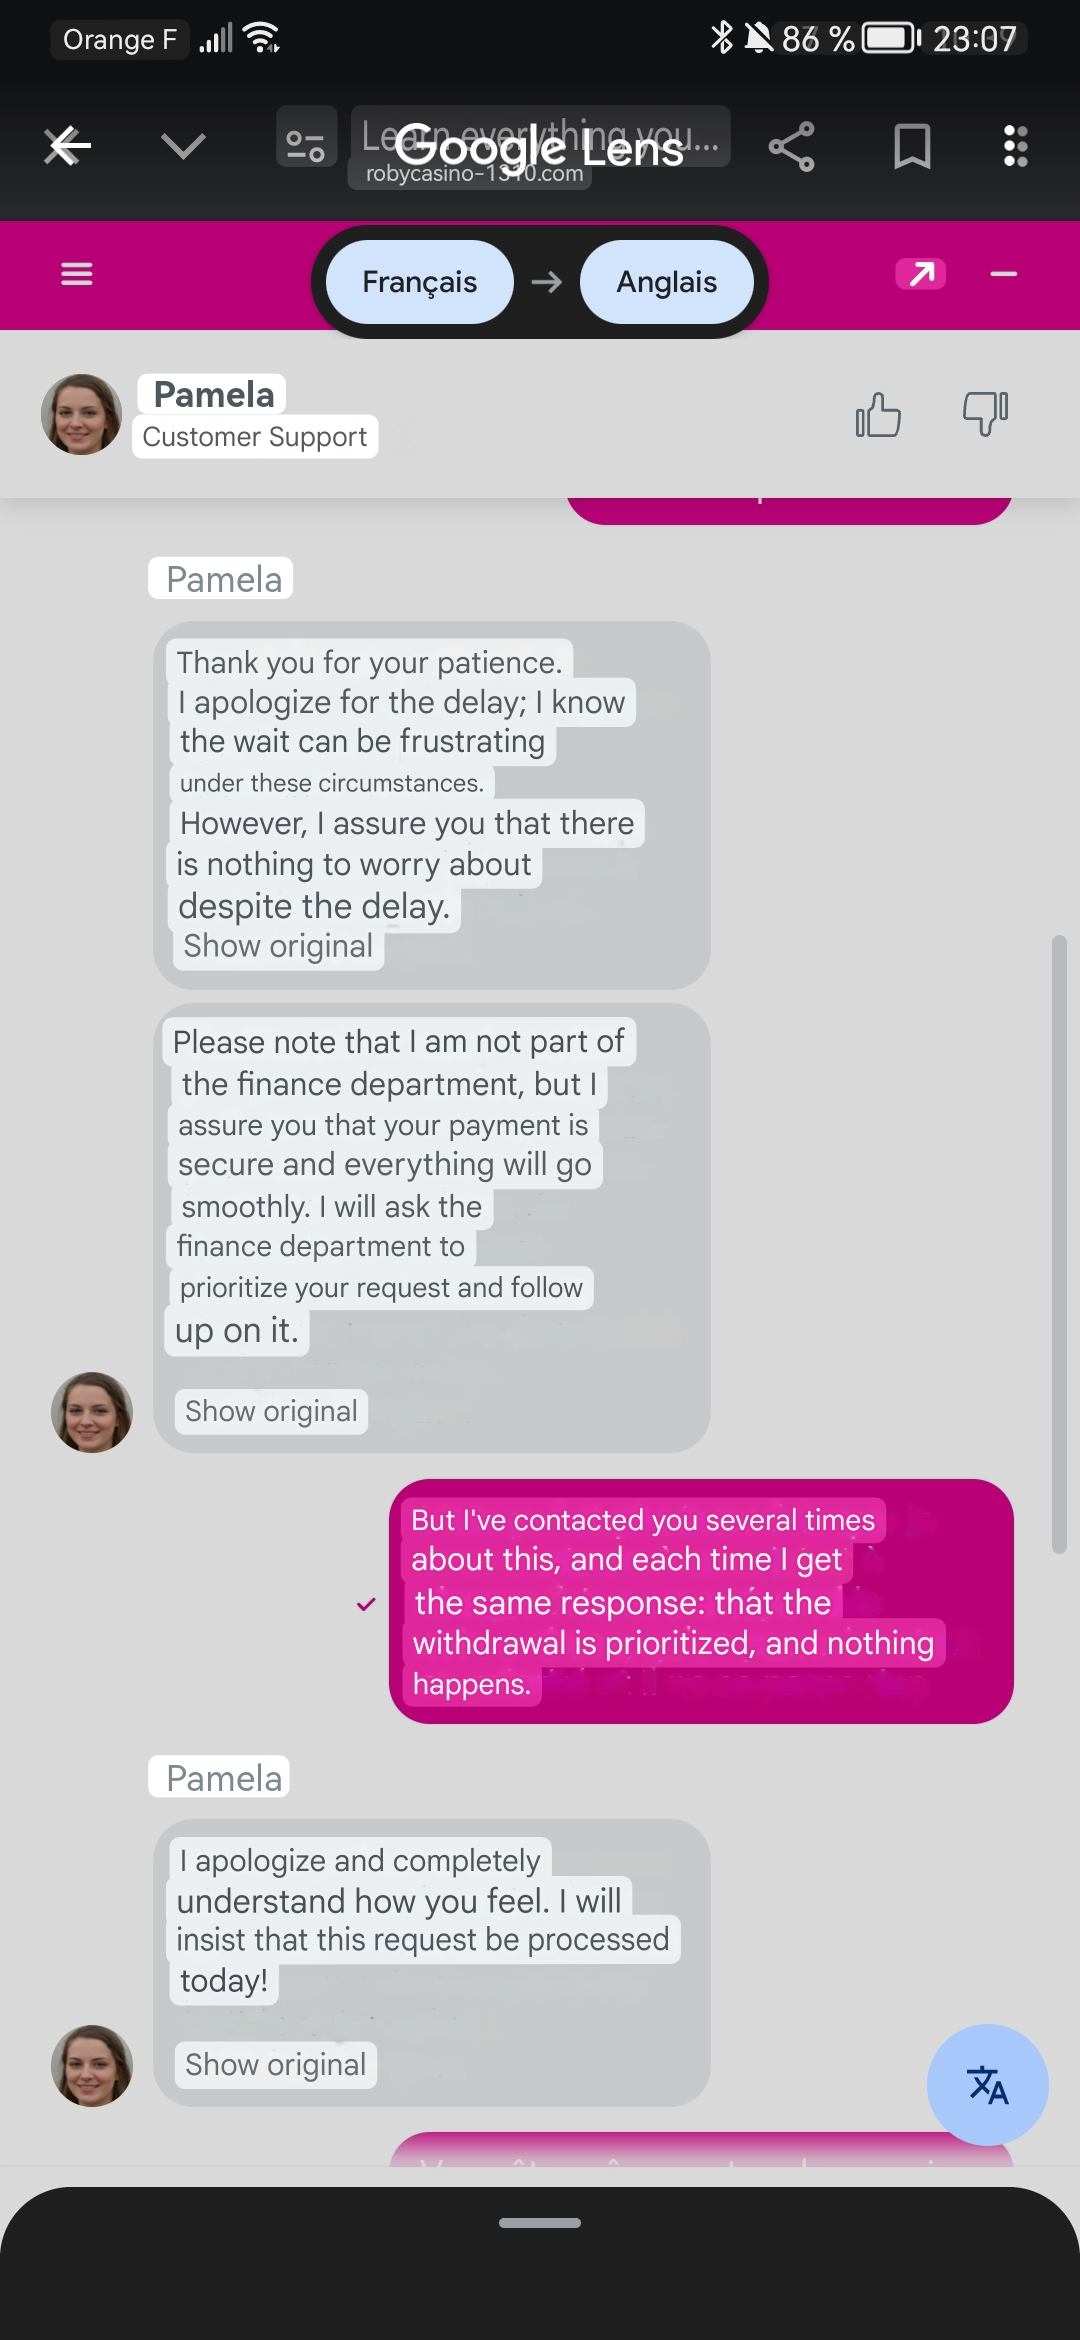Image resolution: width=1080 pixels, height=2340 pixels.
Task: Show original under the patience message
Action: coord(278,946)
